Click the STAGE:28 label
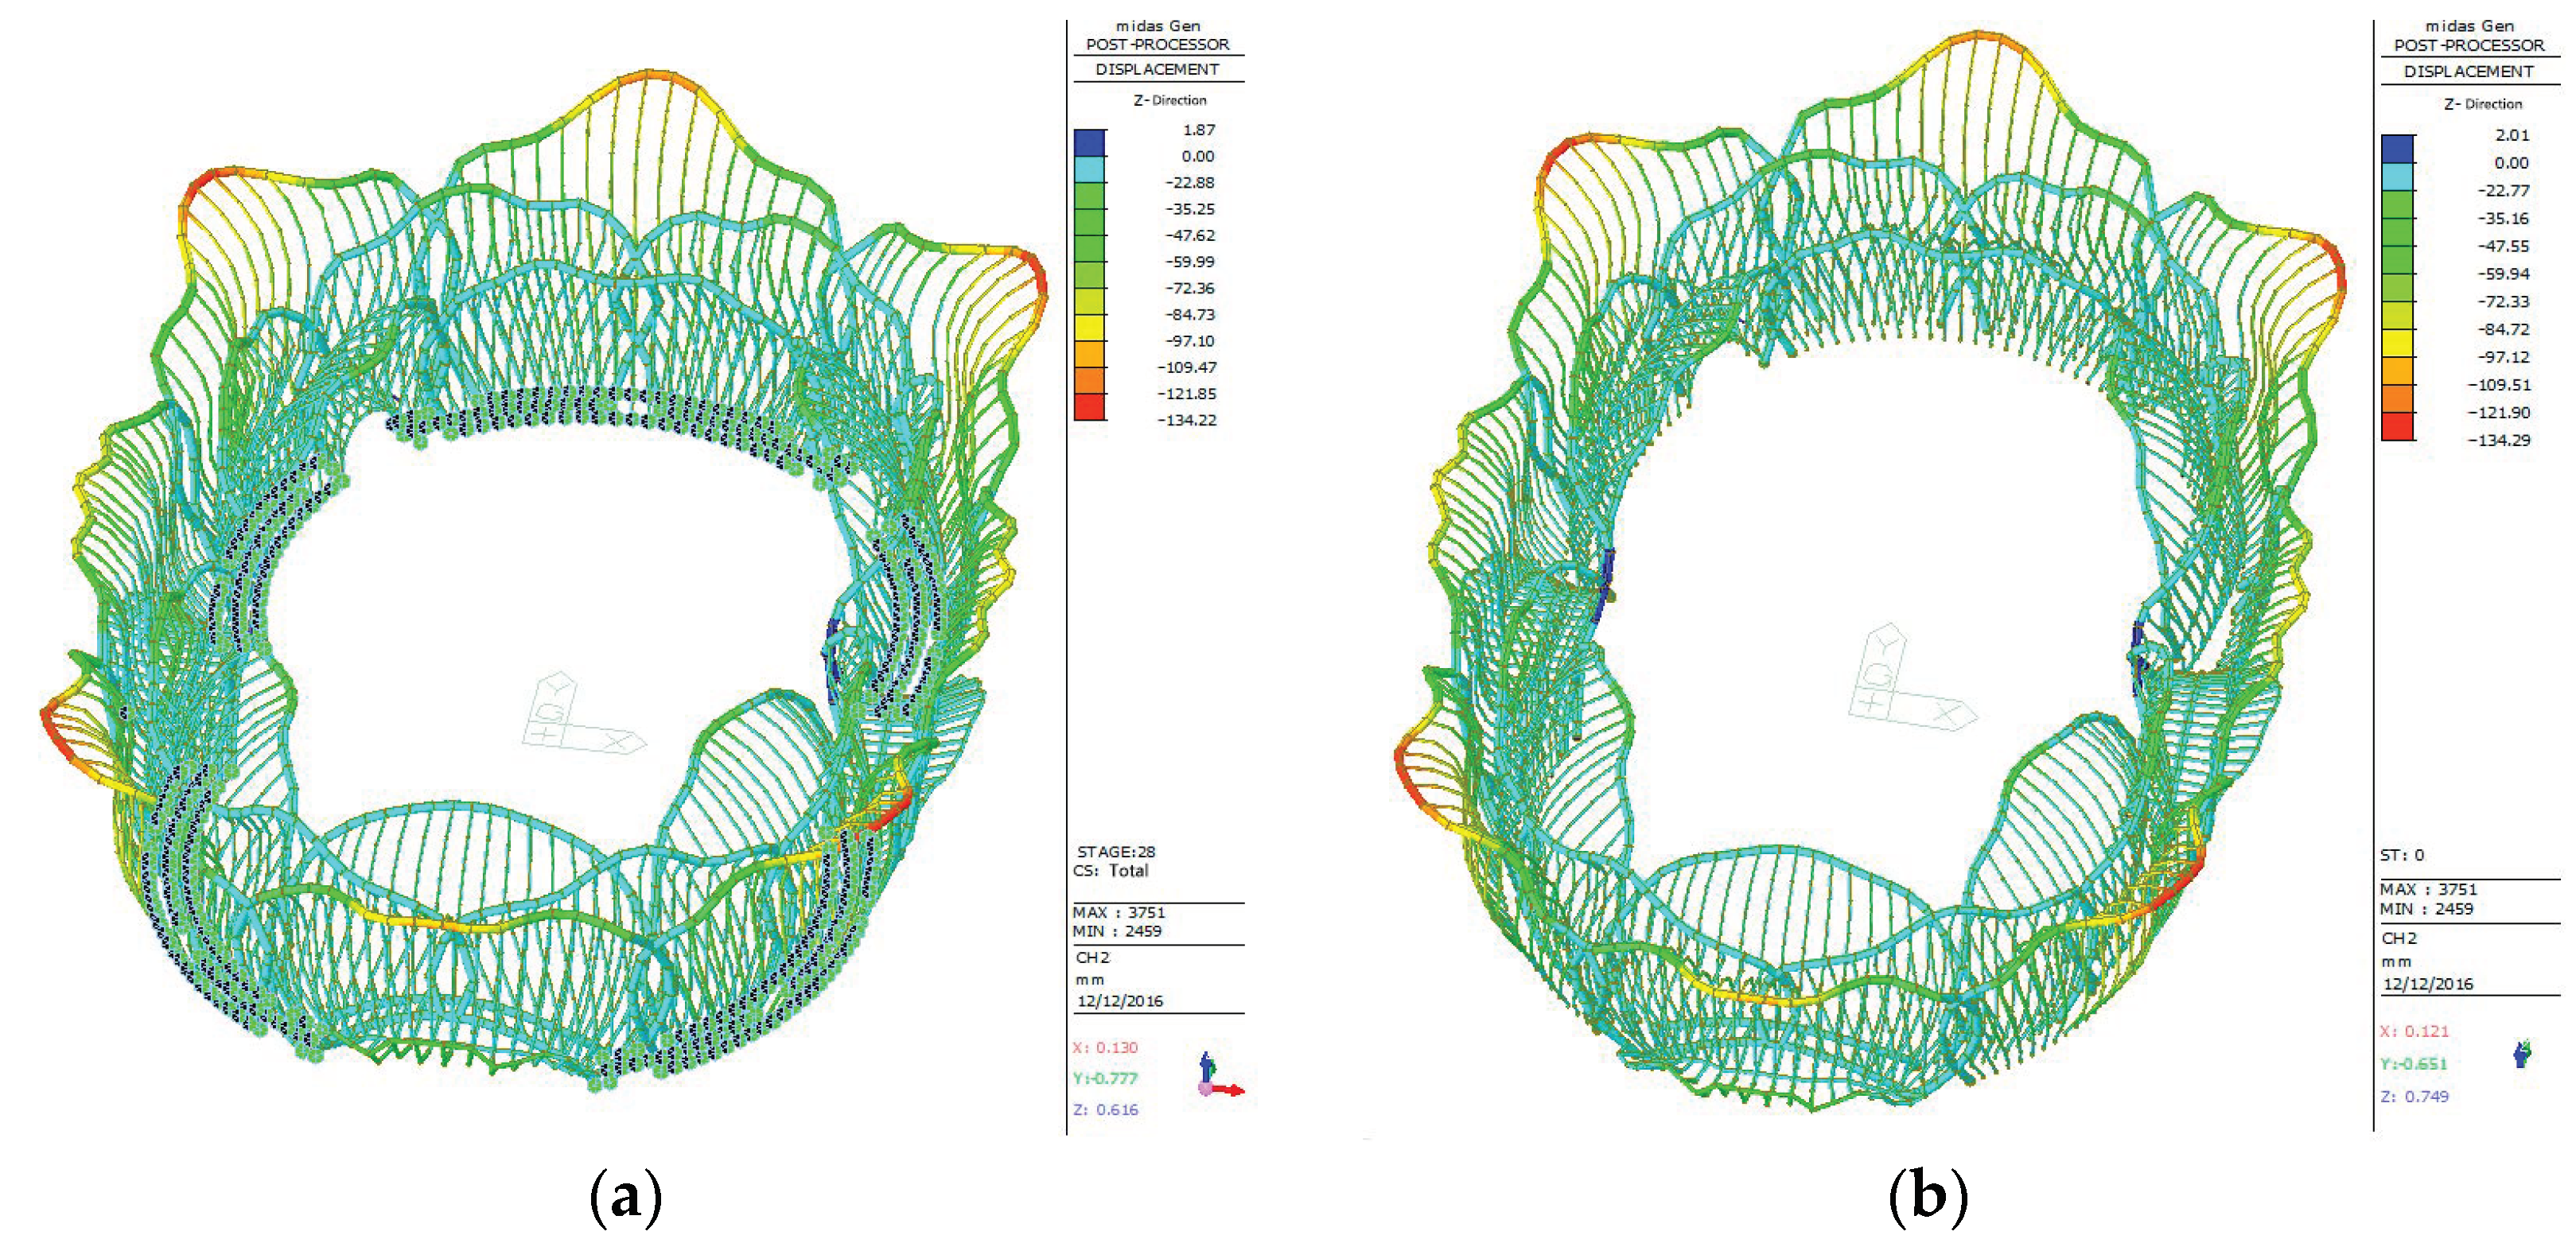Image resolution: width=2576 pixels, height=1243 pixels. pyautogui.click(x=1115, y=852)
